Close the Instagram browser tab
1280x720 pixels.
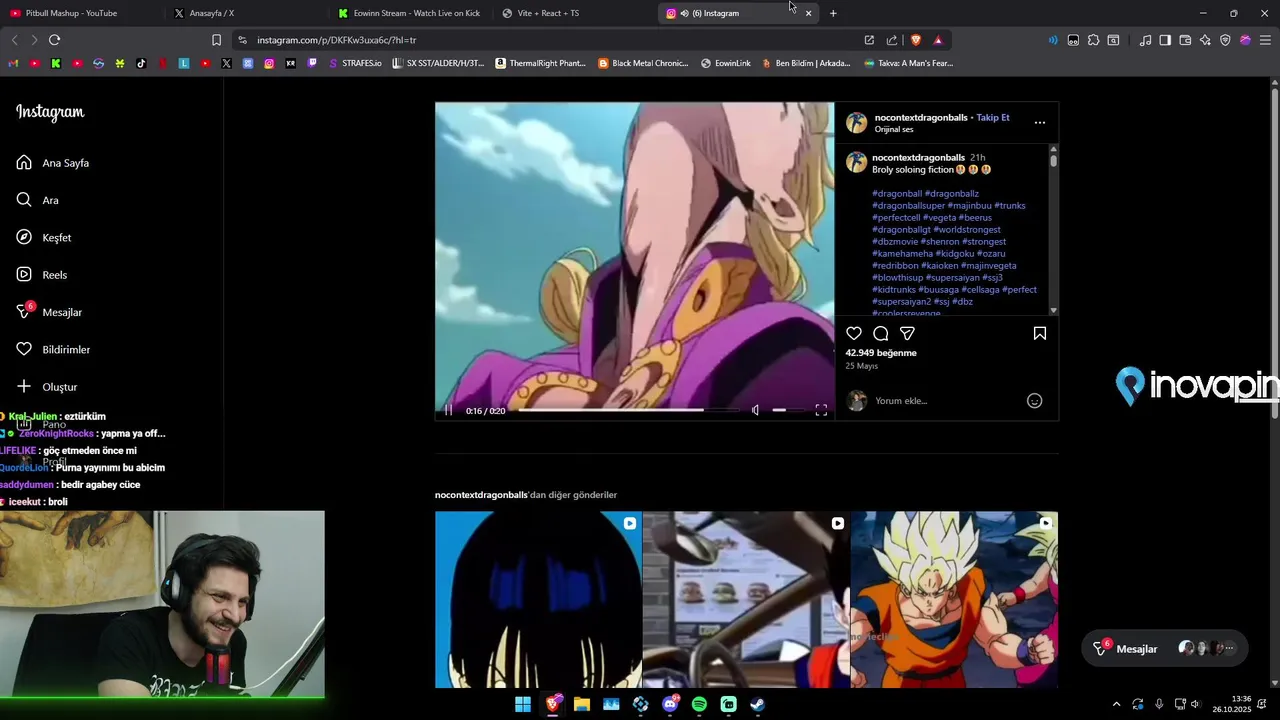click(808, 13)
